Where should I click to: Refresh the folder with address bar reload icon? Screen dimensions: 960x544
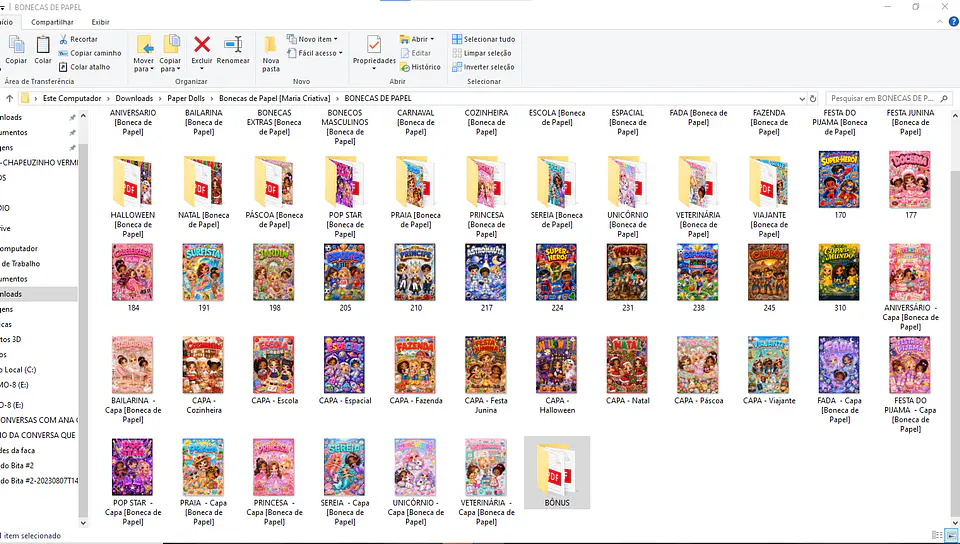813,99
